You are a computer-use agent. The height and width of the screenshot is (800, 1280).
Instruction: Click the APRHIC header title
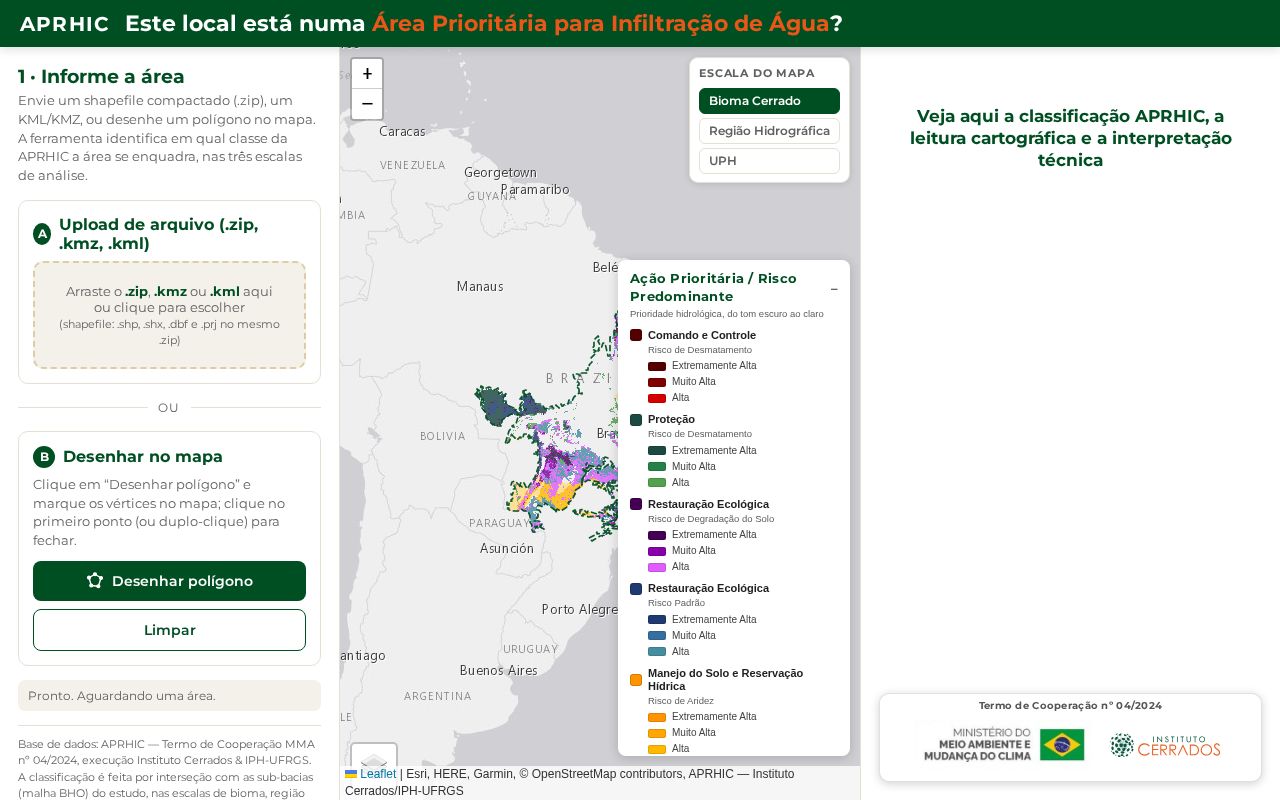pyautogui.click(x=65, y=24)
